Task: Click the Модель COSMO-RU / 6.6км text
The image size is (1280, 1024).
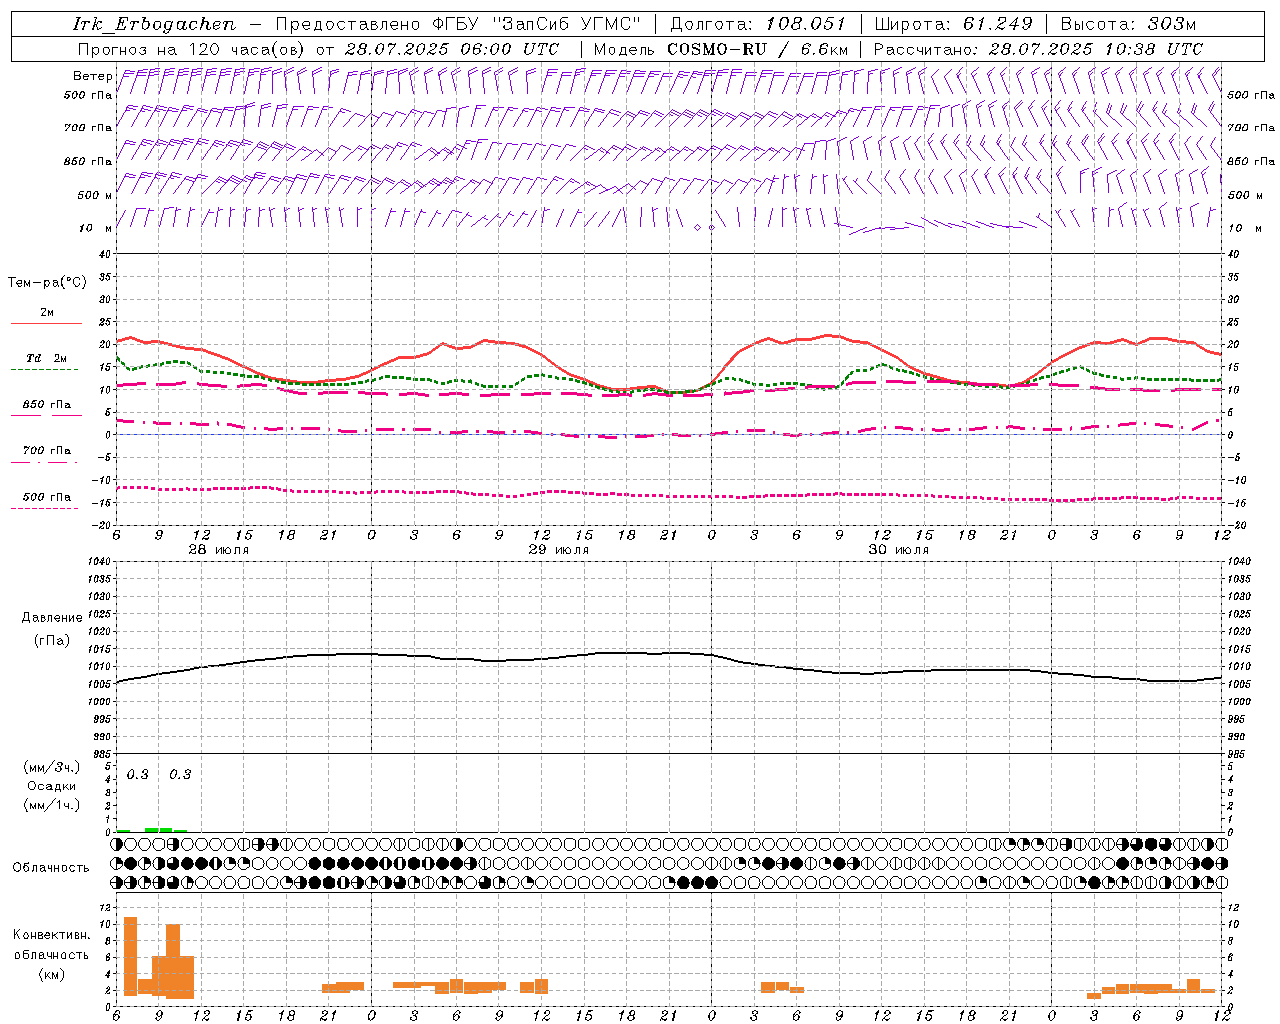Action: [720, 49]
